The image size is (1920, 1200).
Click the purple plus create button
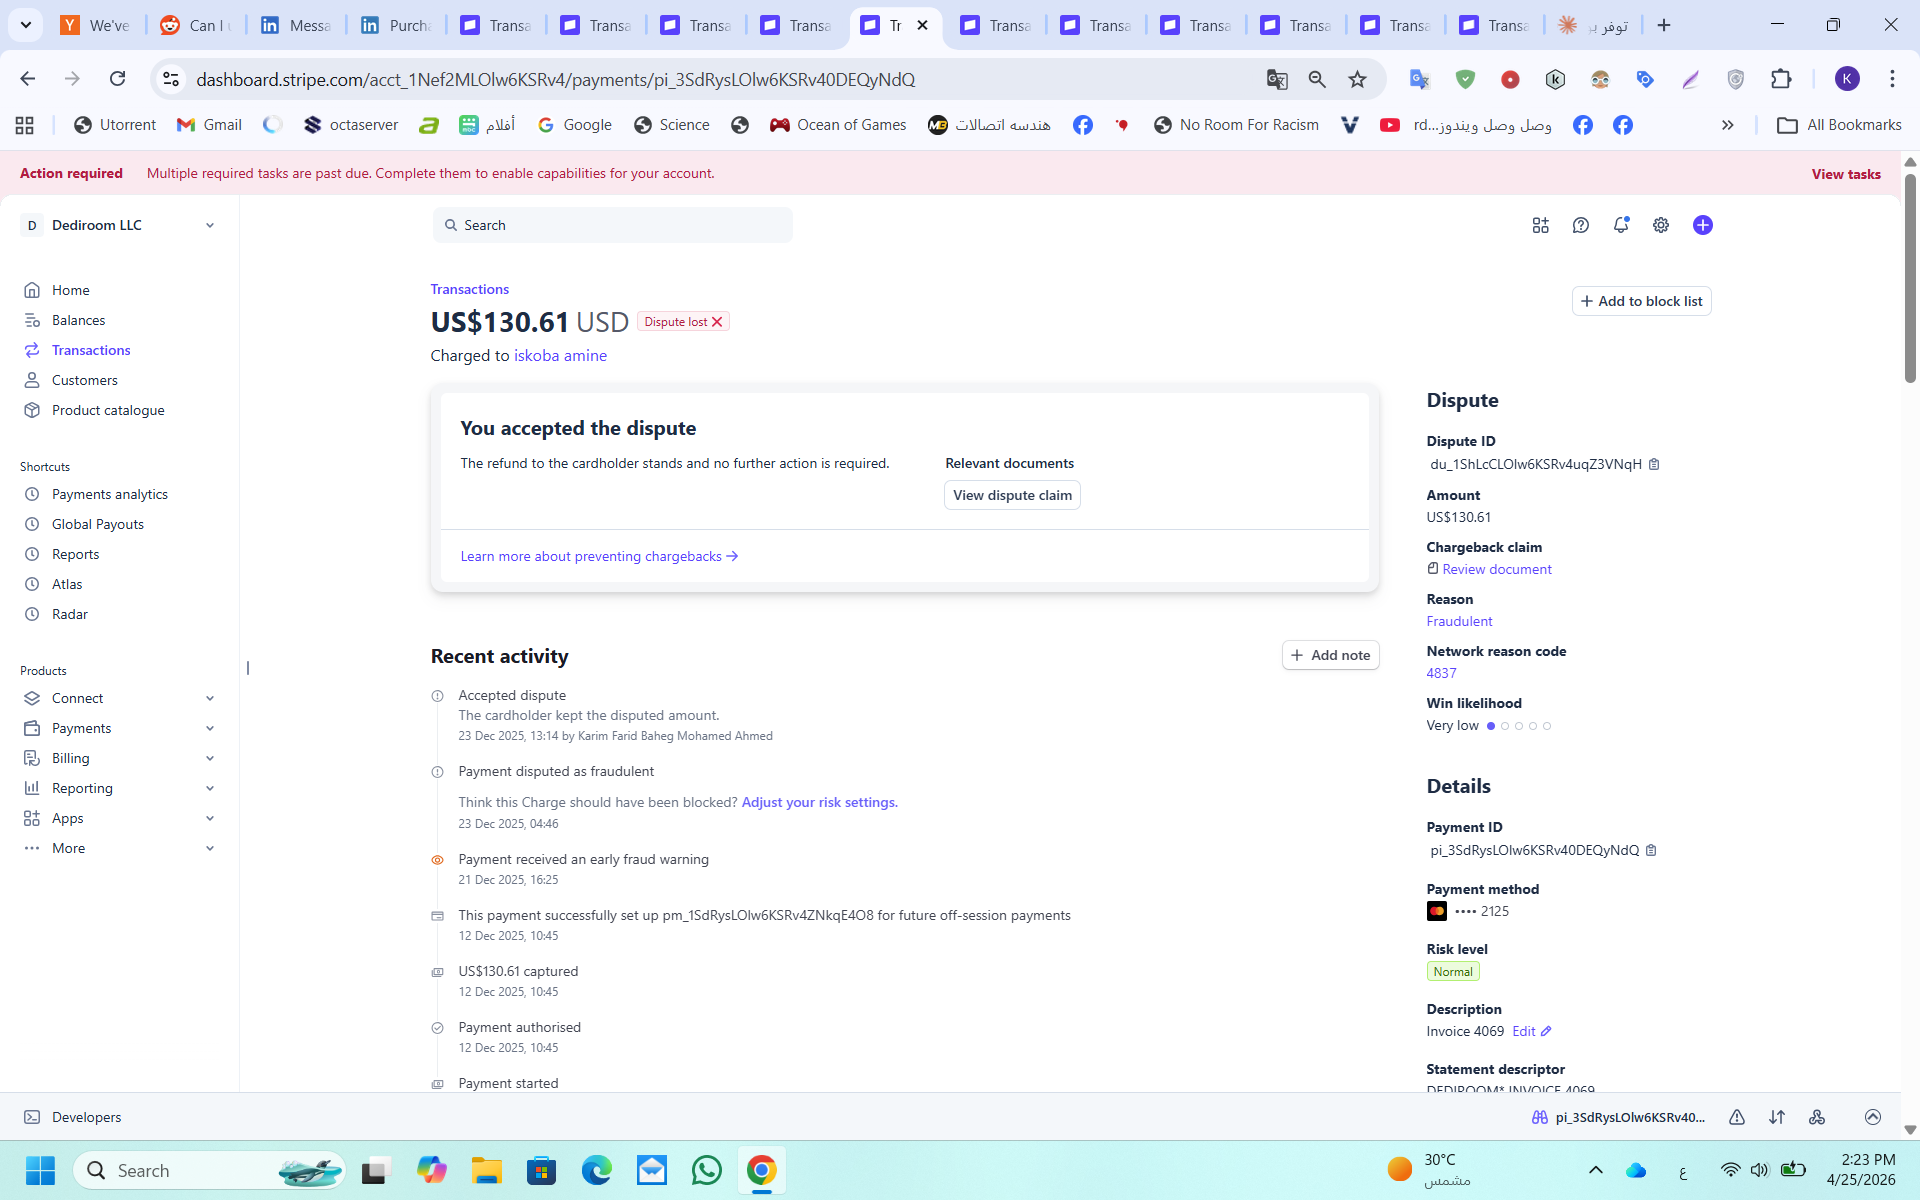tap(1703, 225)
